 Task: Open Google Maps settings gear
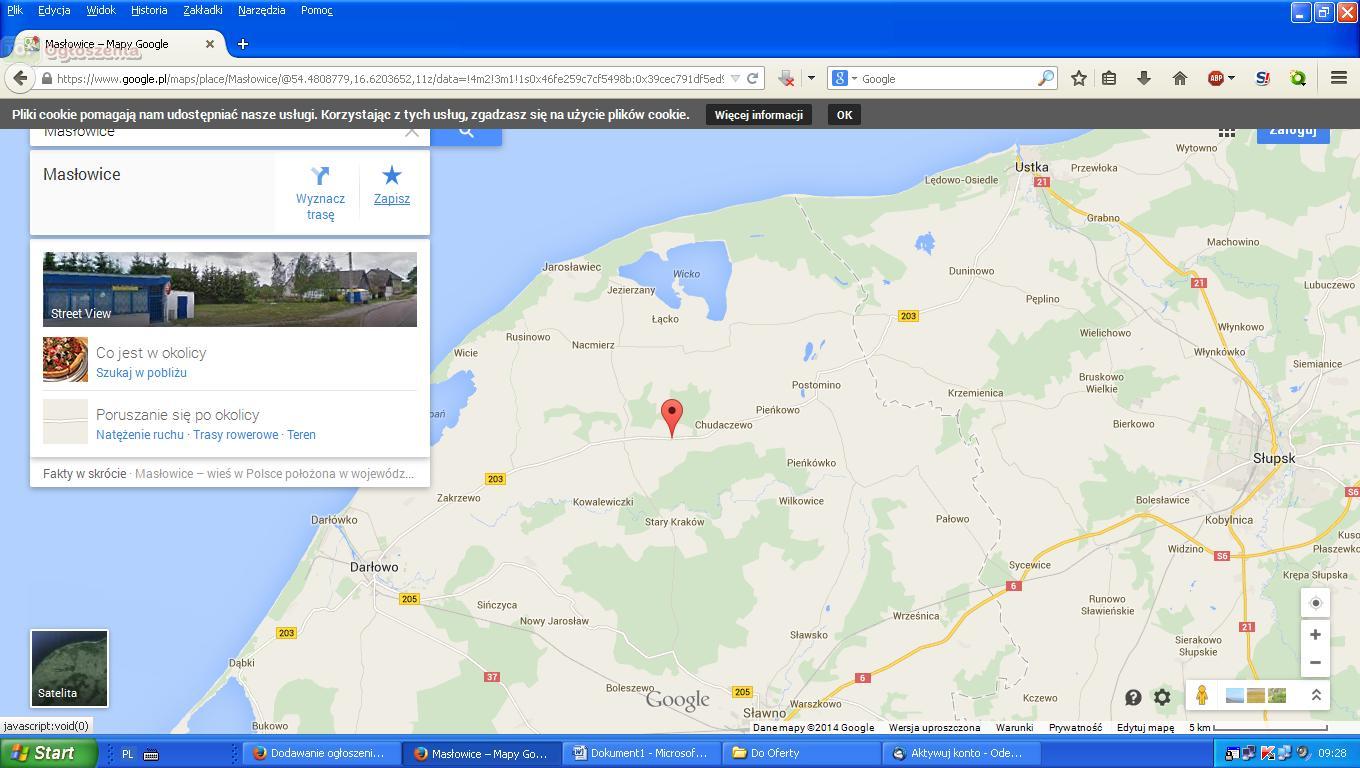tap(1162, 697)
